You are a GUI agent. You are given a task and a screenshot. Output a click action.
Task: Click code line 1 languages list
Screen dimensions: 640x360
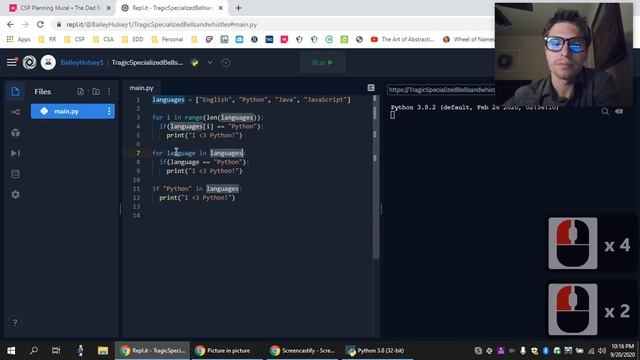coord(251,100)
